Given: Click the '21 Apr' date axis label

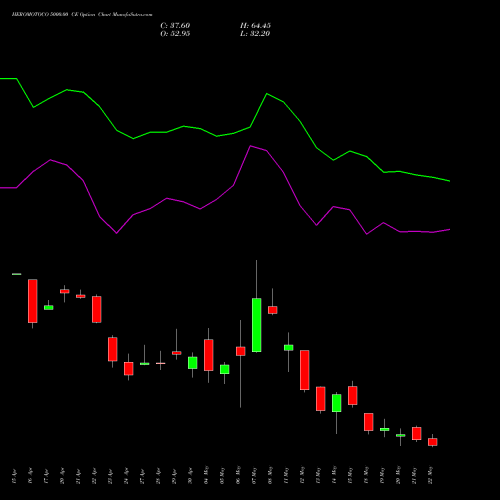Looking at the screenshot, I should point(78,476).
